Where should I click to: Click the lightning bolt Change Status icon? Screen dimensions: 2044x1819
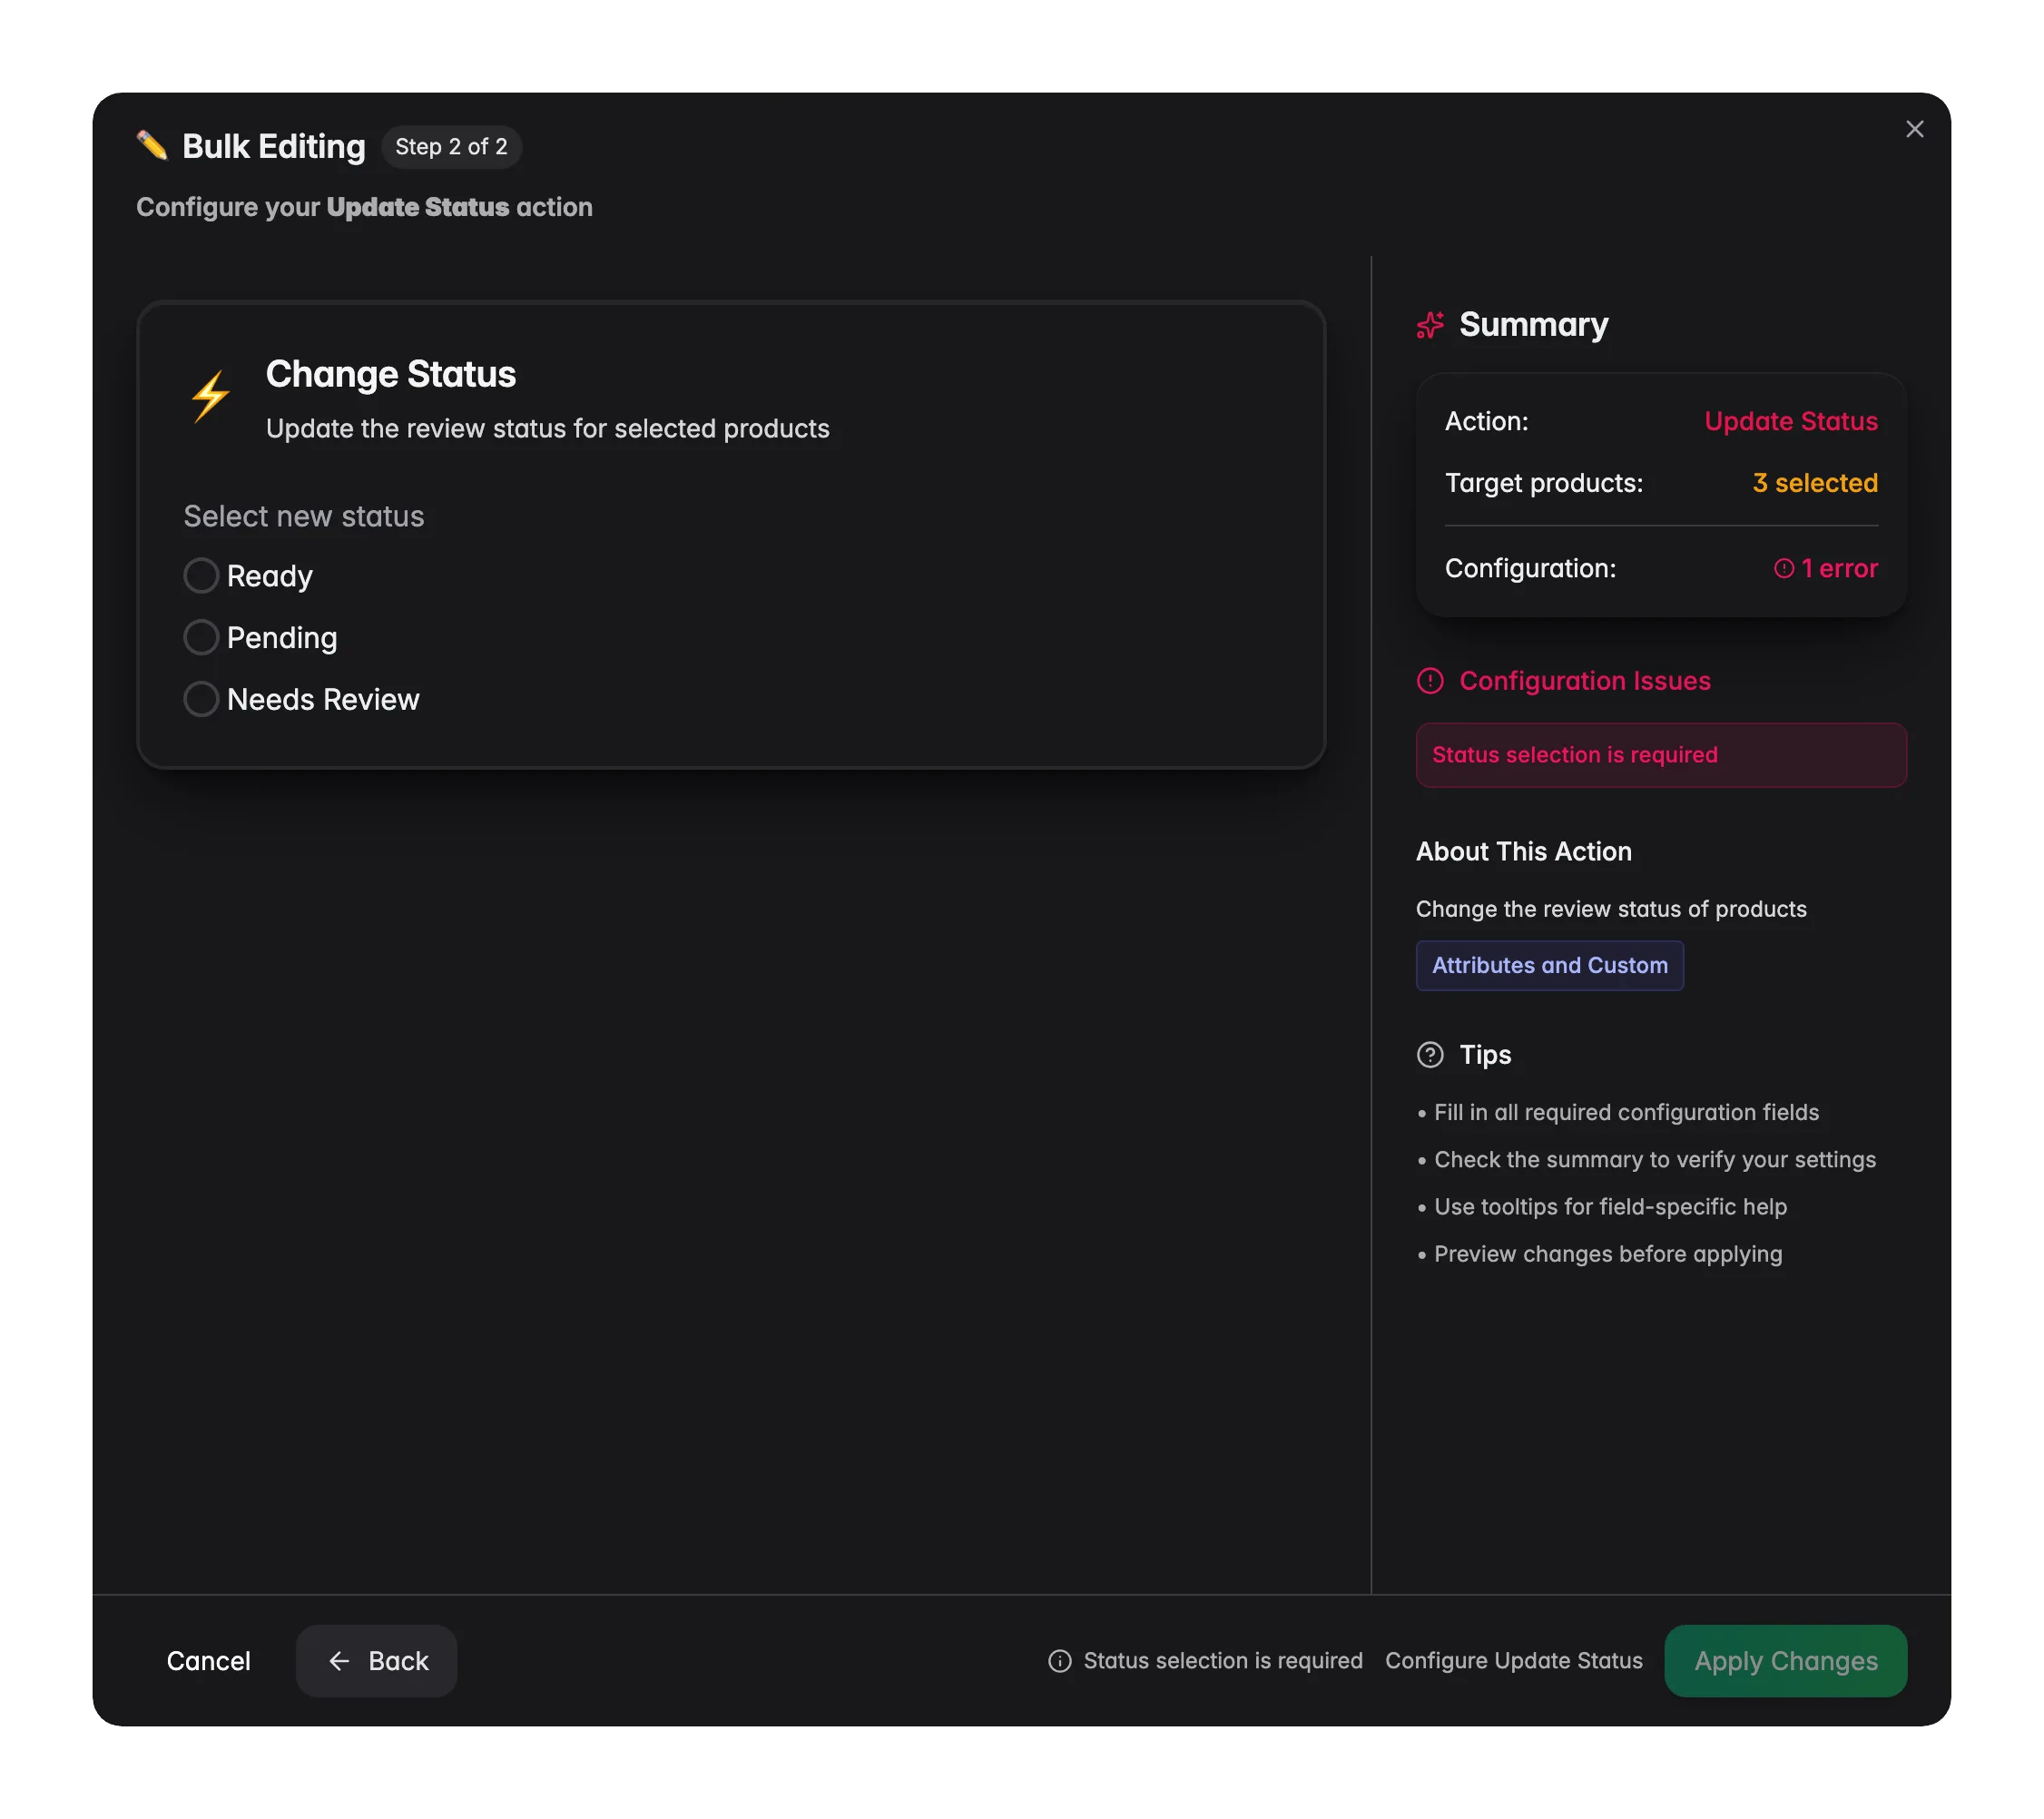click(x=210, y=396)
